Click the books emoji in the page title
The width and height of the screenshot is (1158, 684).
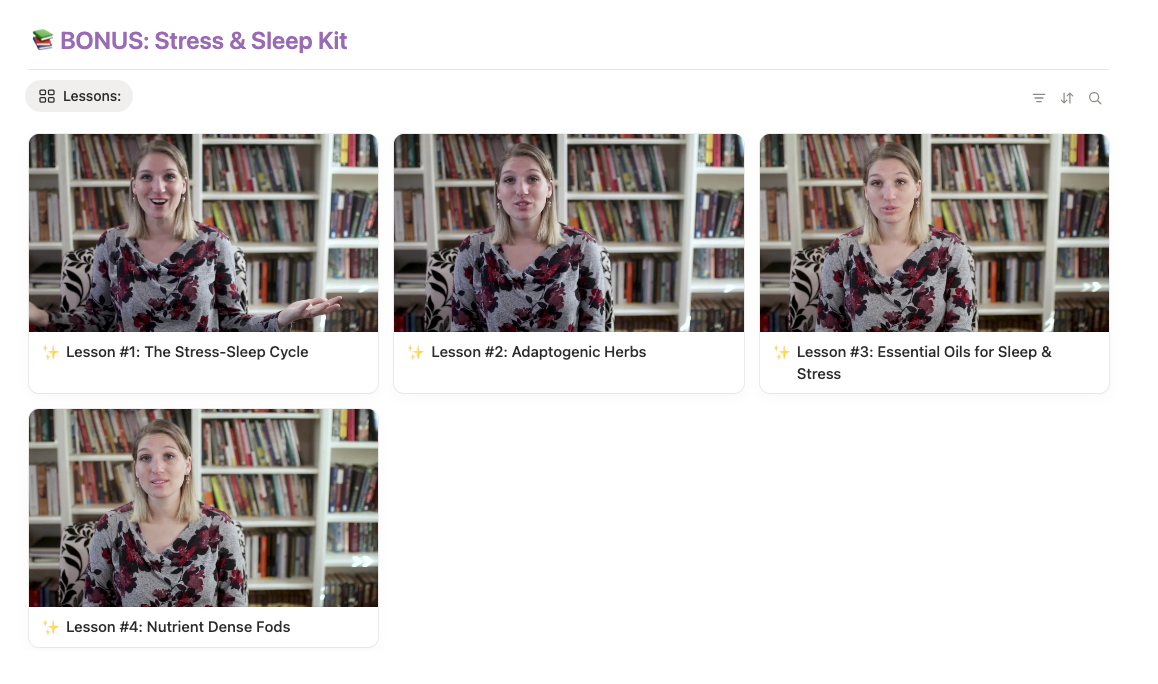(41, 40)
